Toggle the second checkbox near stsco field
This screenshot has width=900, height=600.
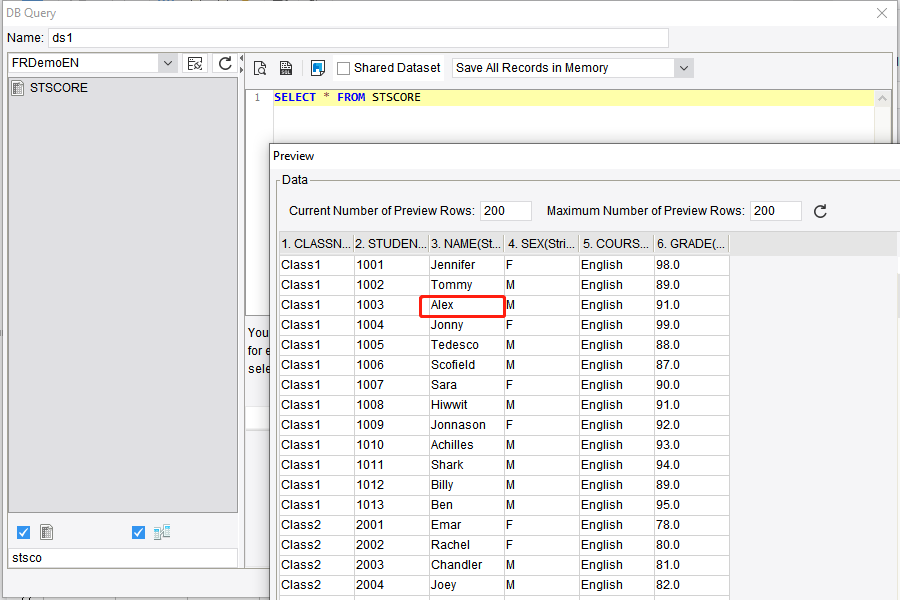pyautogui.click(x=138, y=532)
